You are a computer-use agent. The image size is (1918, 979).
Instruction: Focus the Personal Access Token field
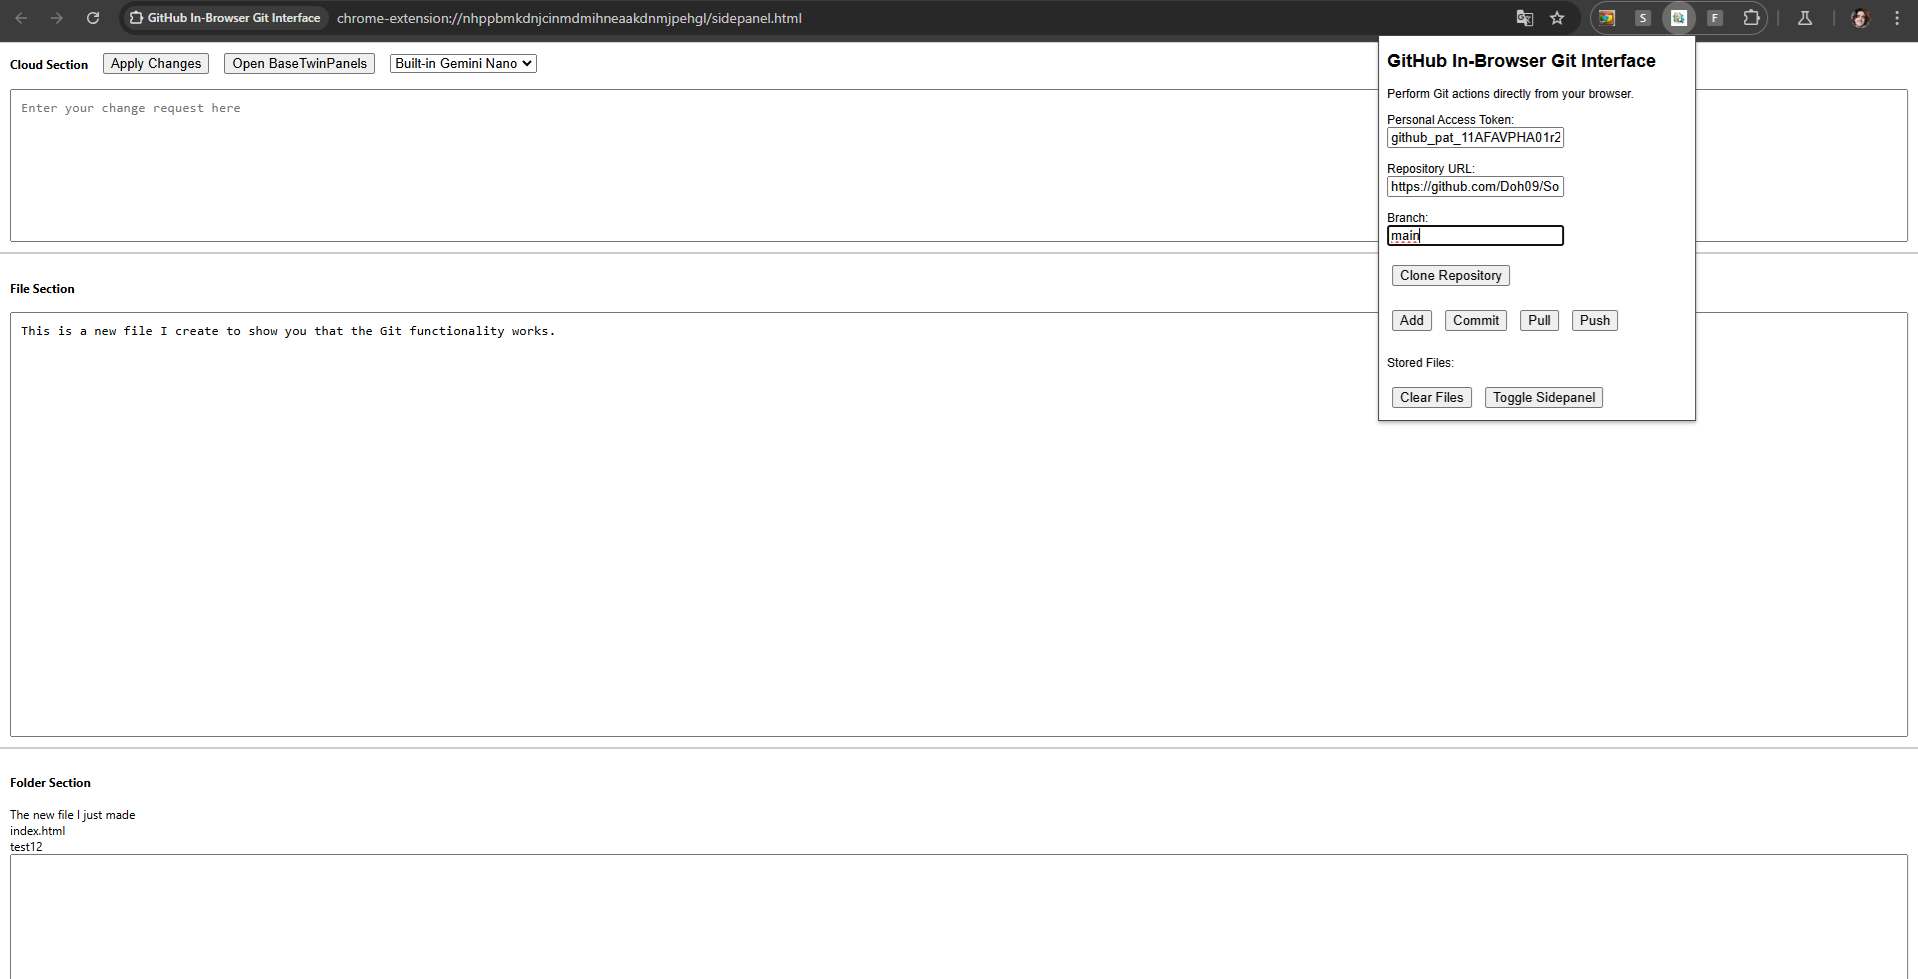coord(1475,137)
